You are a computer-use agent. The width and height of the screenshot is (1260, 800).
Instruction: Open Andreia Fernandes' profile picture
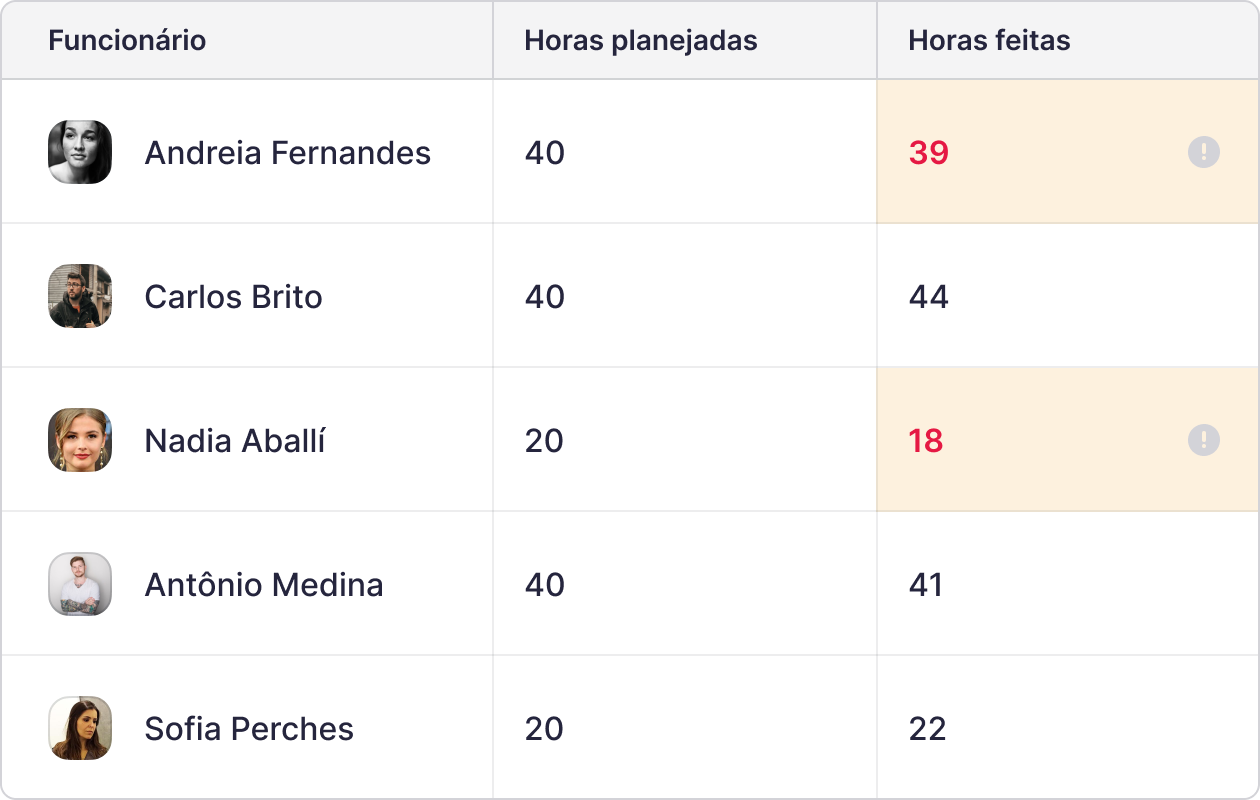[x=80, y=152]
